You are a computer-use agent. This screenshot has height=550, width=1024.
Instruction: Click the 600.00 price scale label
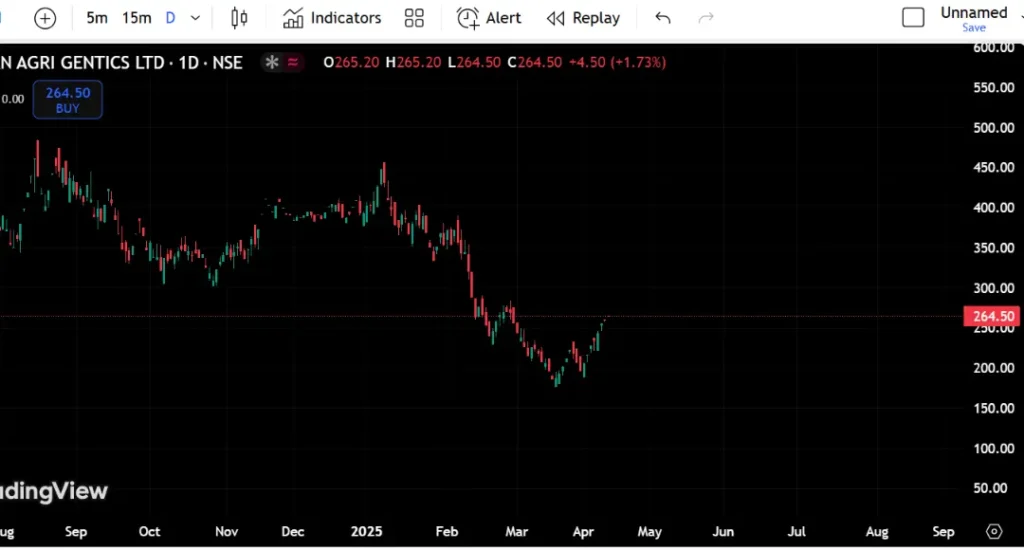(x=993, y=47)
